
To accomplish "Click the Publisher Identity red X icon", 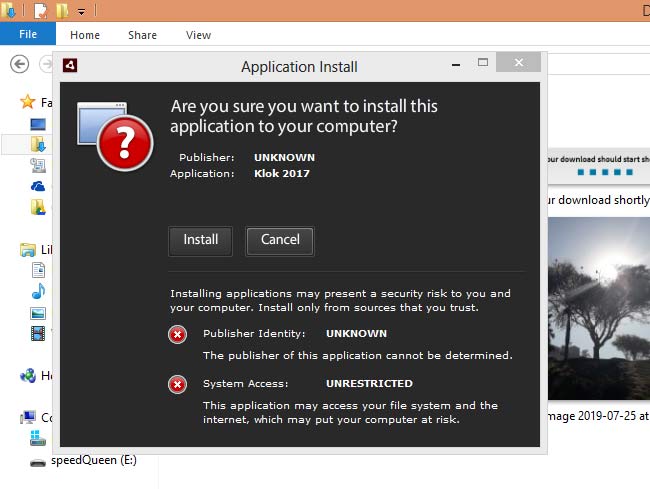I will 177,334.
